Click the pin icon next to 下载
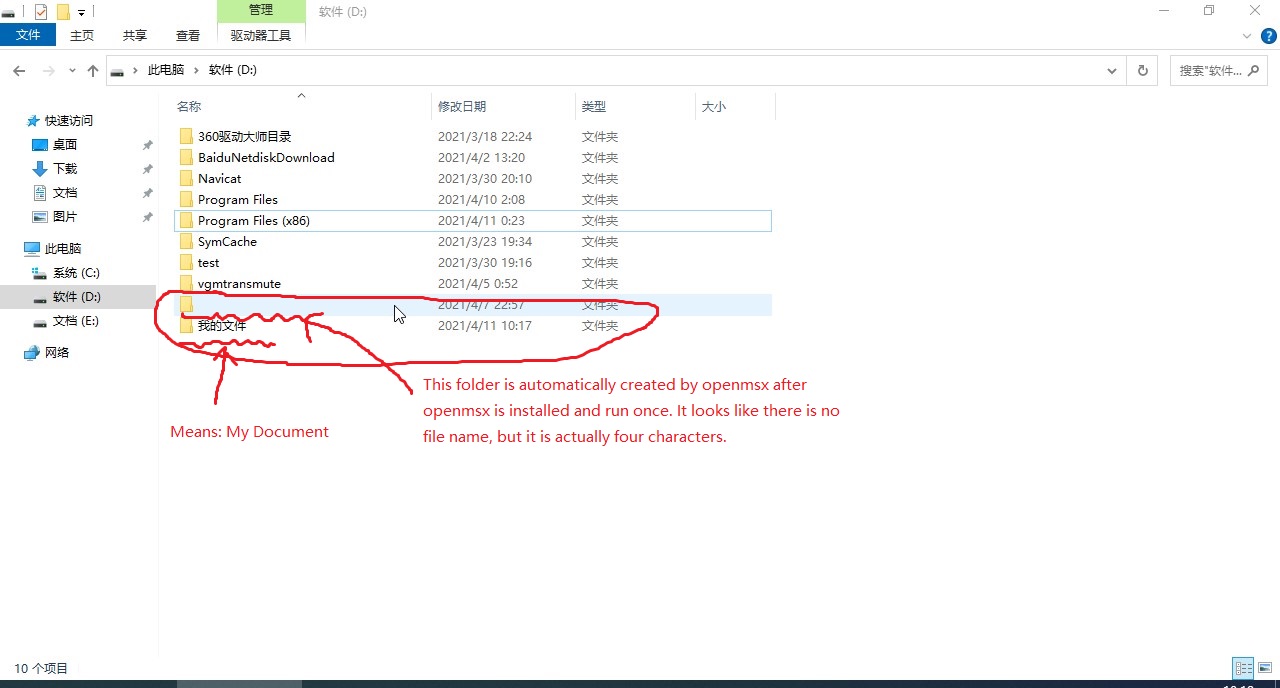This screenshot has width=1280, height=688. 147,169
